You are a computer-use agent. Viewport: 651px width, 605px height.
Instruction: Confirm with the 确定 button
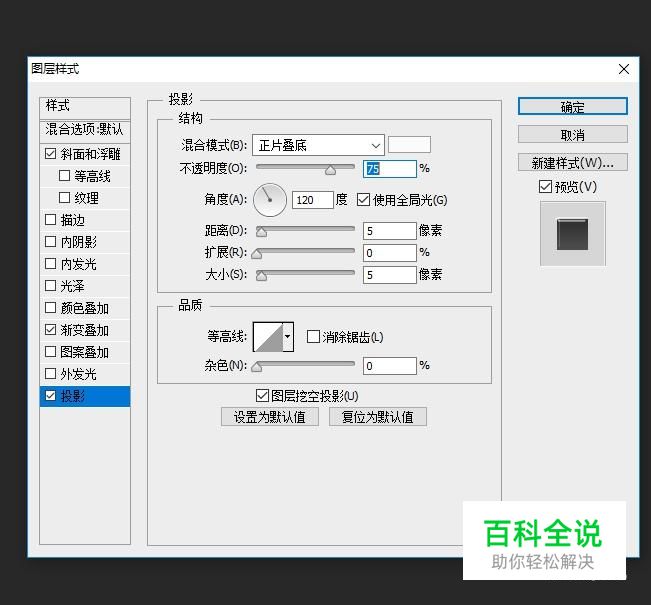[573, 106]
